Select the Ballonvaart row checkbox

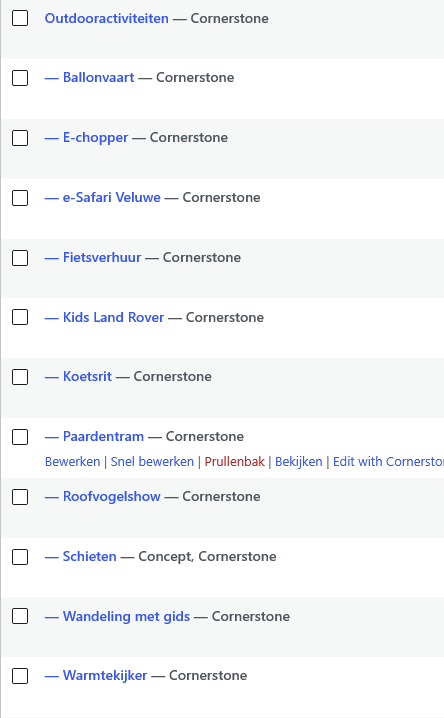tap(20, 78)
